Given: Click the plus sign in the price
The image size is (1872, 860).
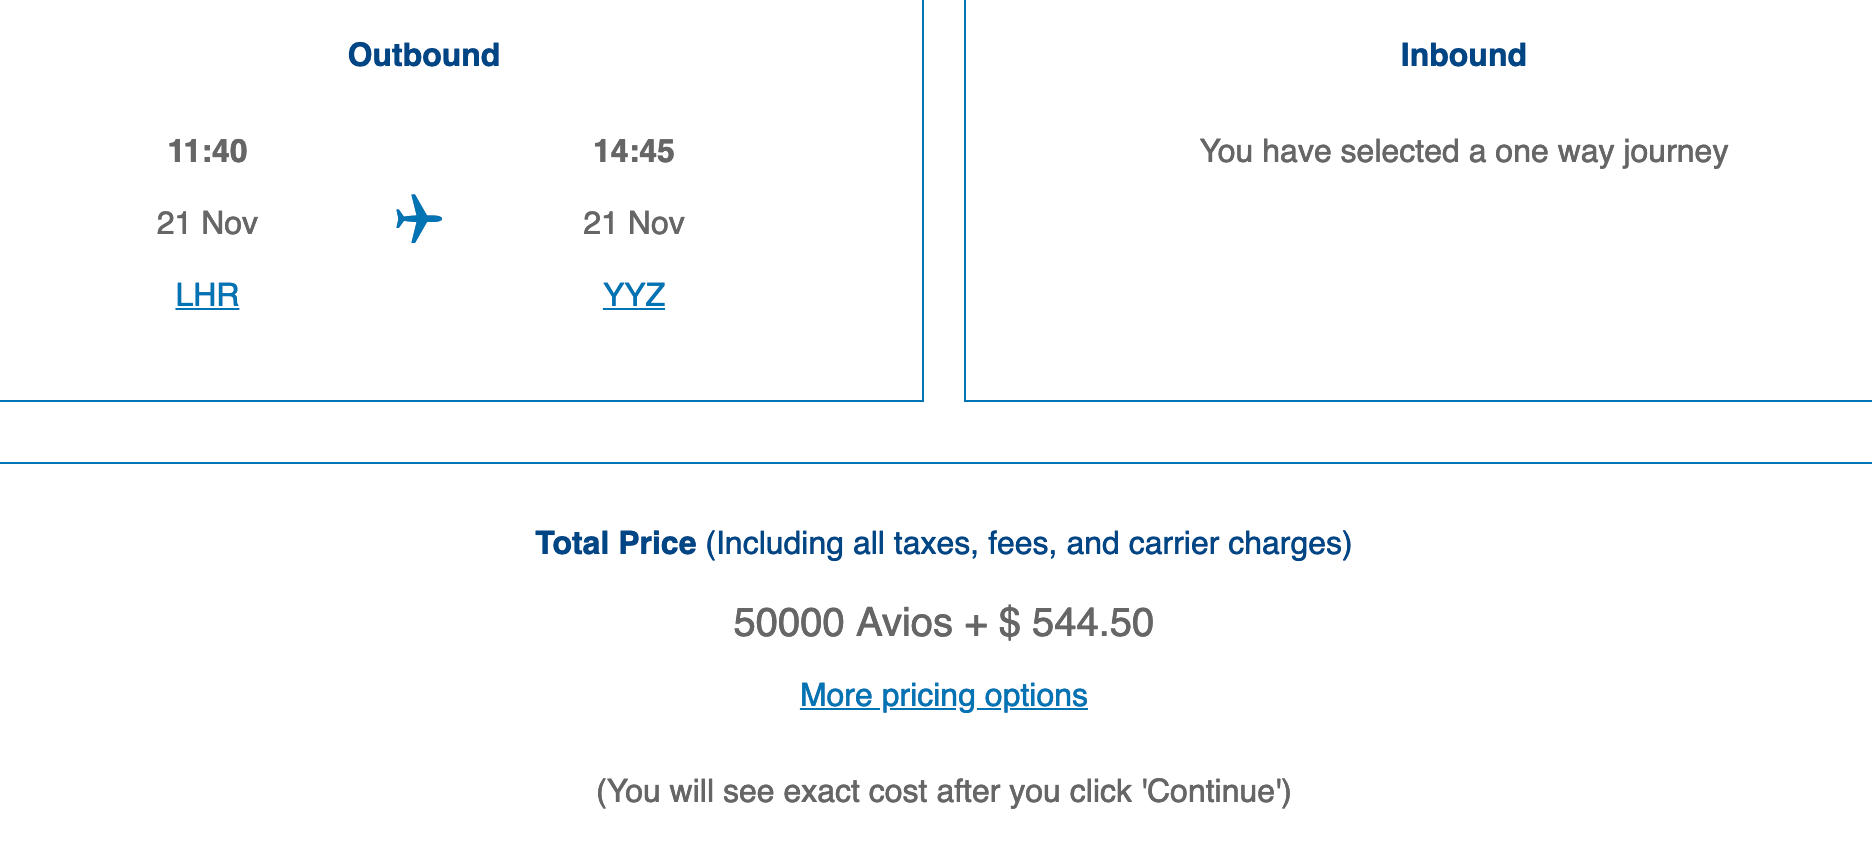Looking at the screenshot, I should click(975, 624).
